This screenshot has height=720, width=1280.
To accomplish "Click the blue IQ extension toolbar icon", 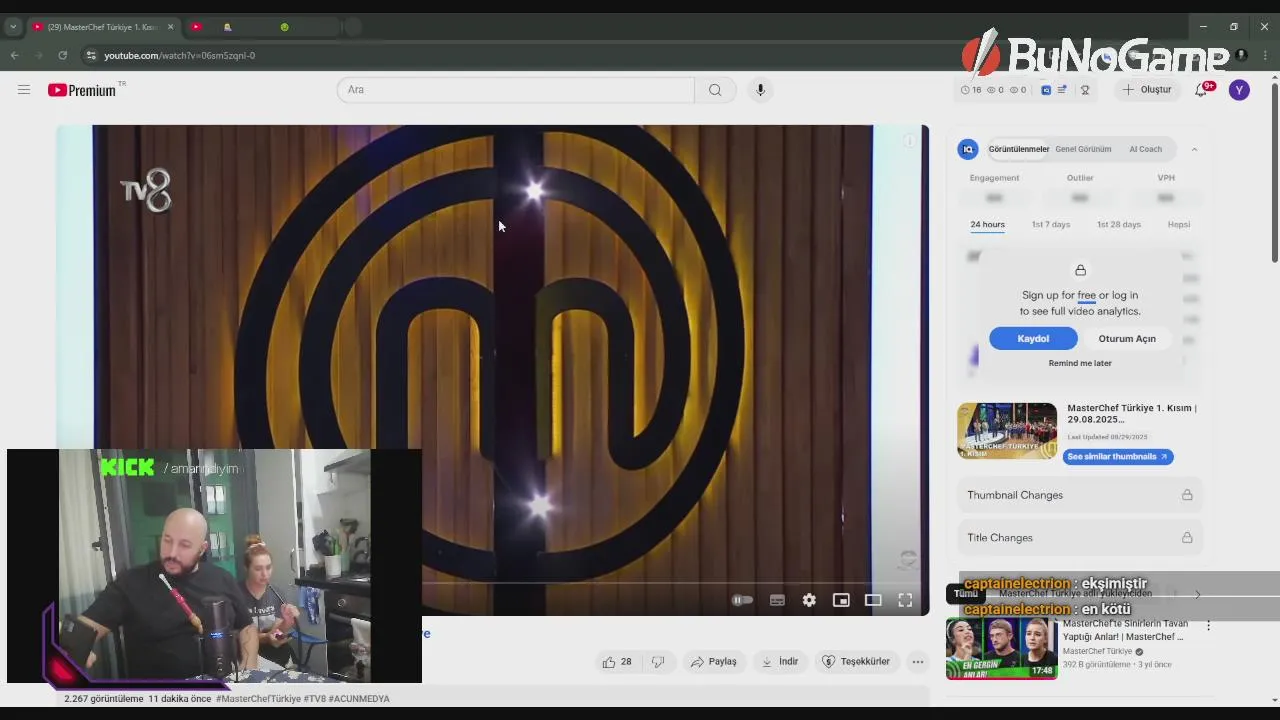I will [1046, 90].
